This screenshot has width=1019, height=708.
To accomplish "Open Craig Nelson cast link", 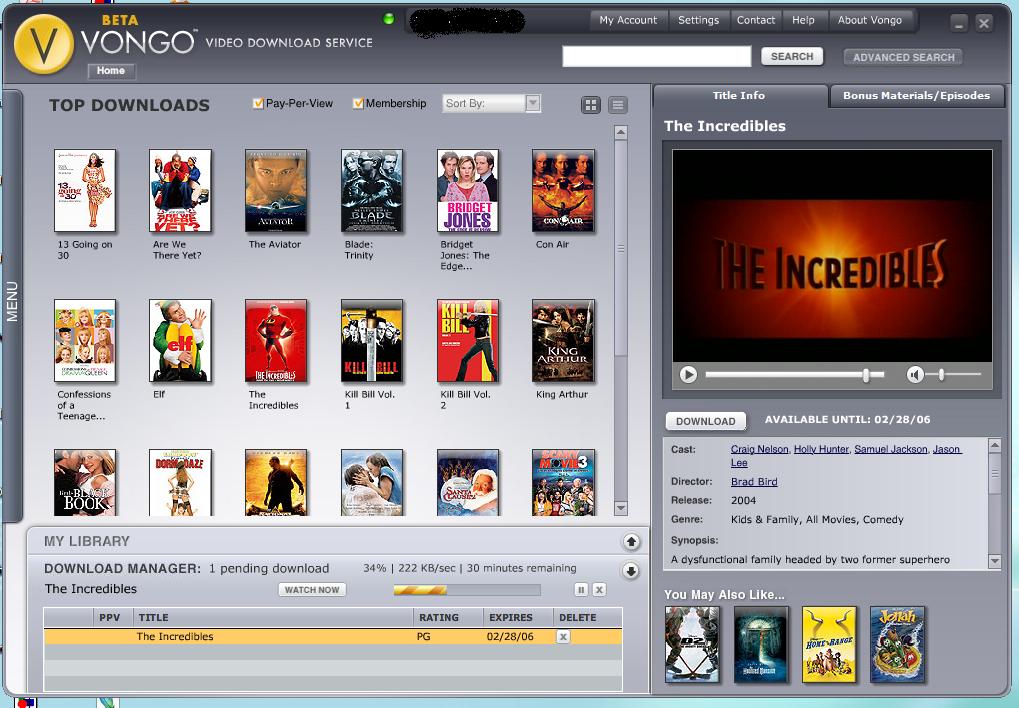I will [x=759, y=449].
